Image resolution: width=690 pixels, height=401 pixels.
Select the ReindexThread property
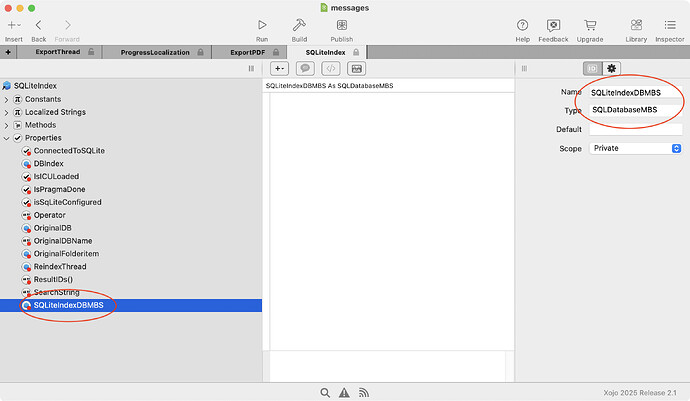point(131,266)
